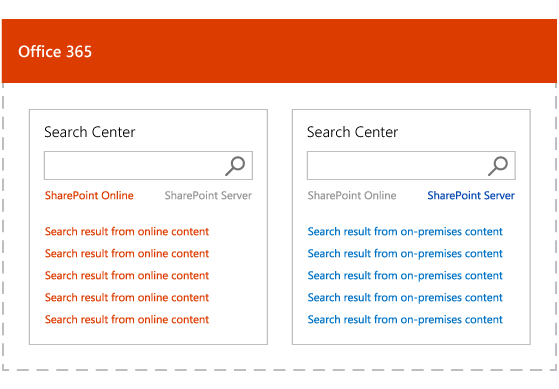Select the gray SharePoint Online tab
Viewport: 559px width, 389px height.
[x=352, y=195]
